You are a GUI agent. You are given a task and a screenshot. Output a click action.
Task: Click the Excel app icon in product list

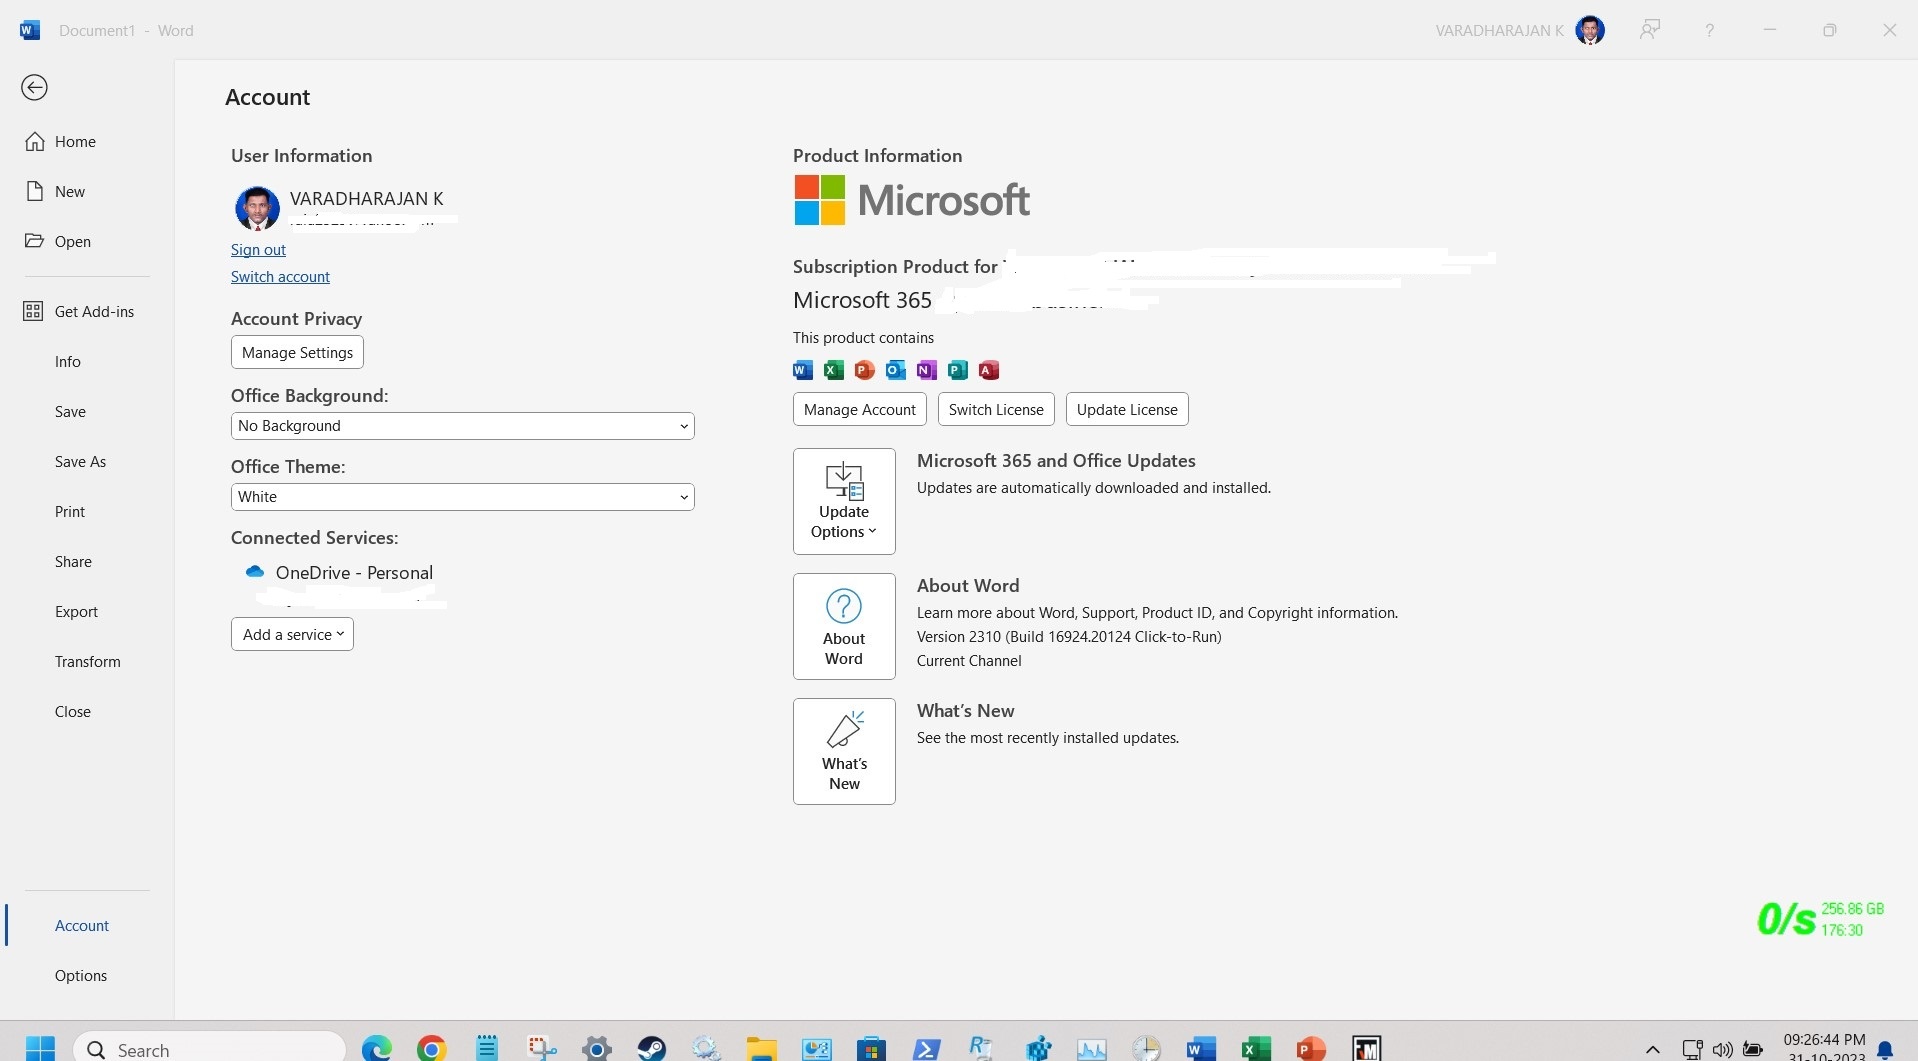tap(834, 370)
